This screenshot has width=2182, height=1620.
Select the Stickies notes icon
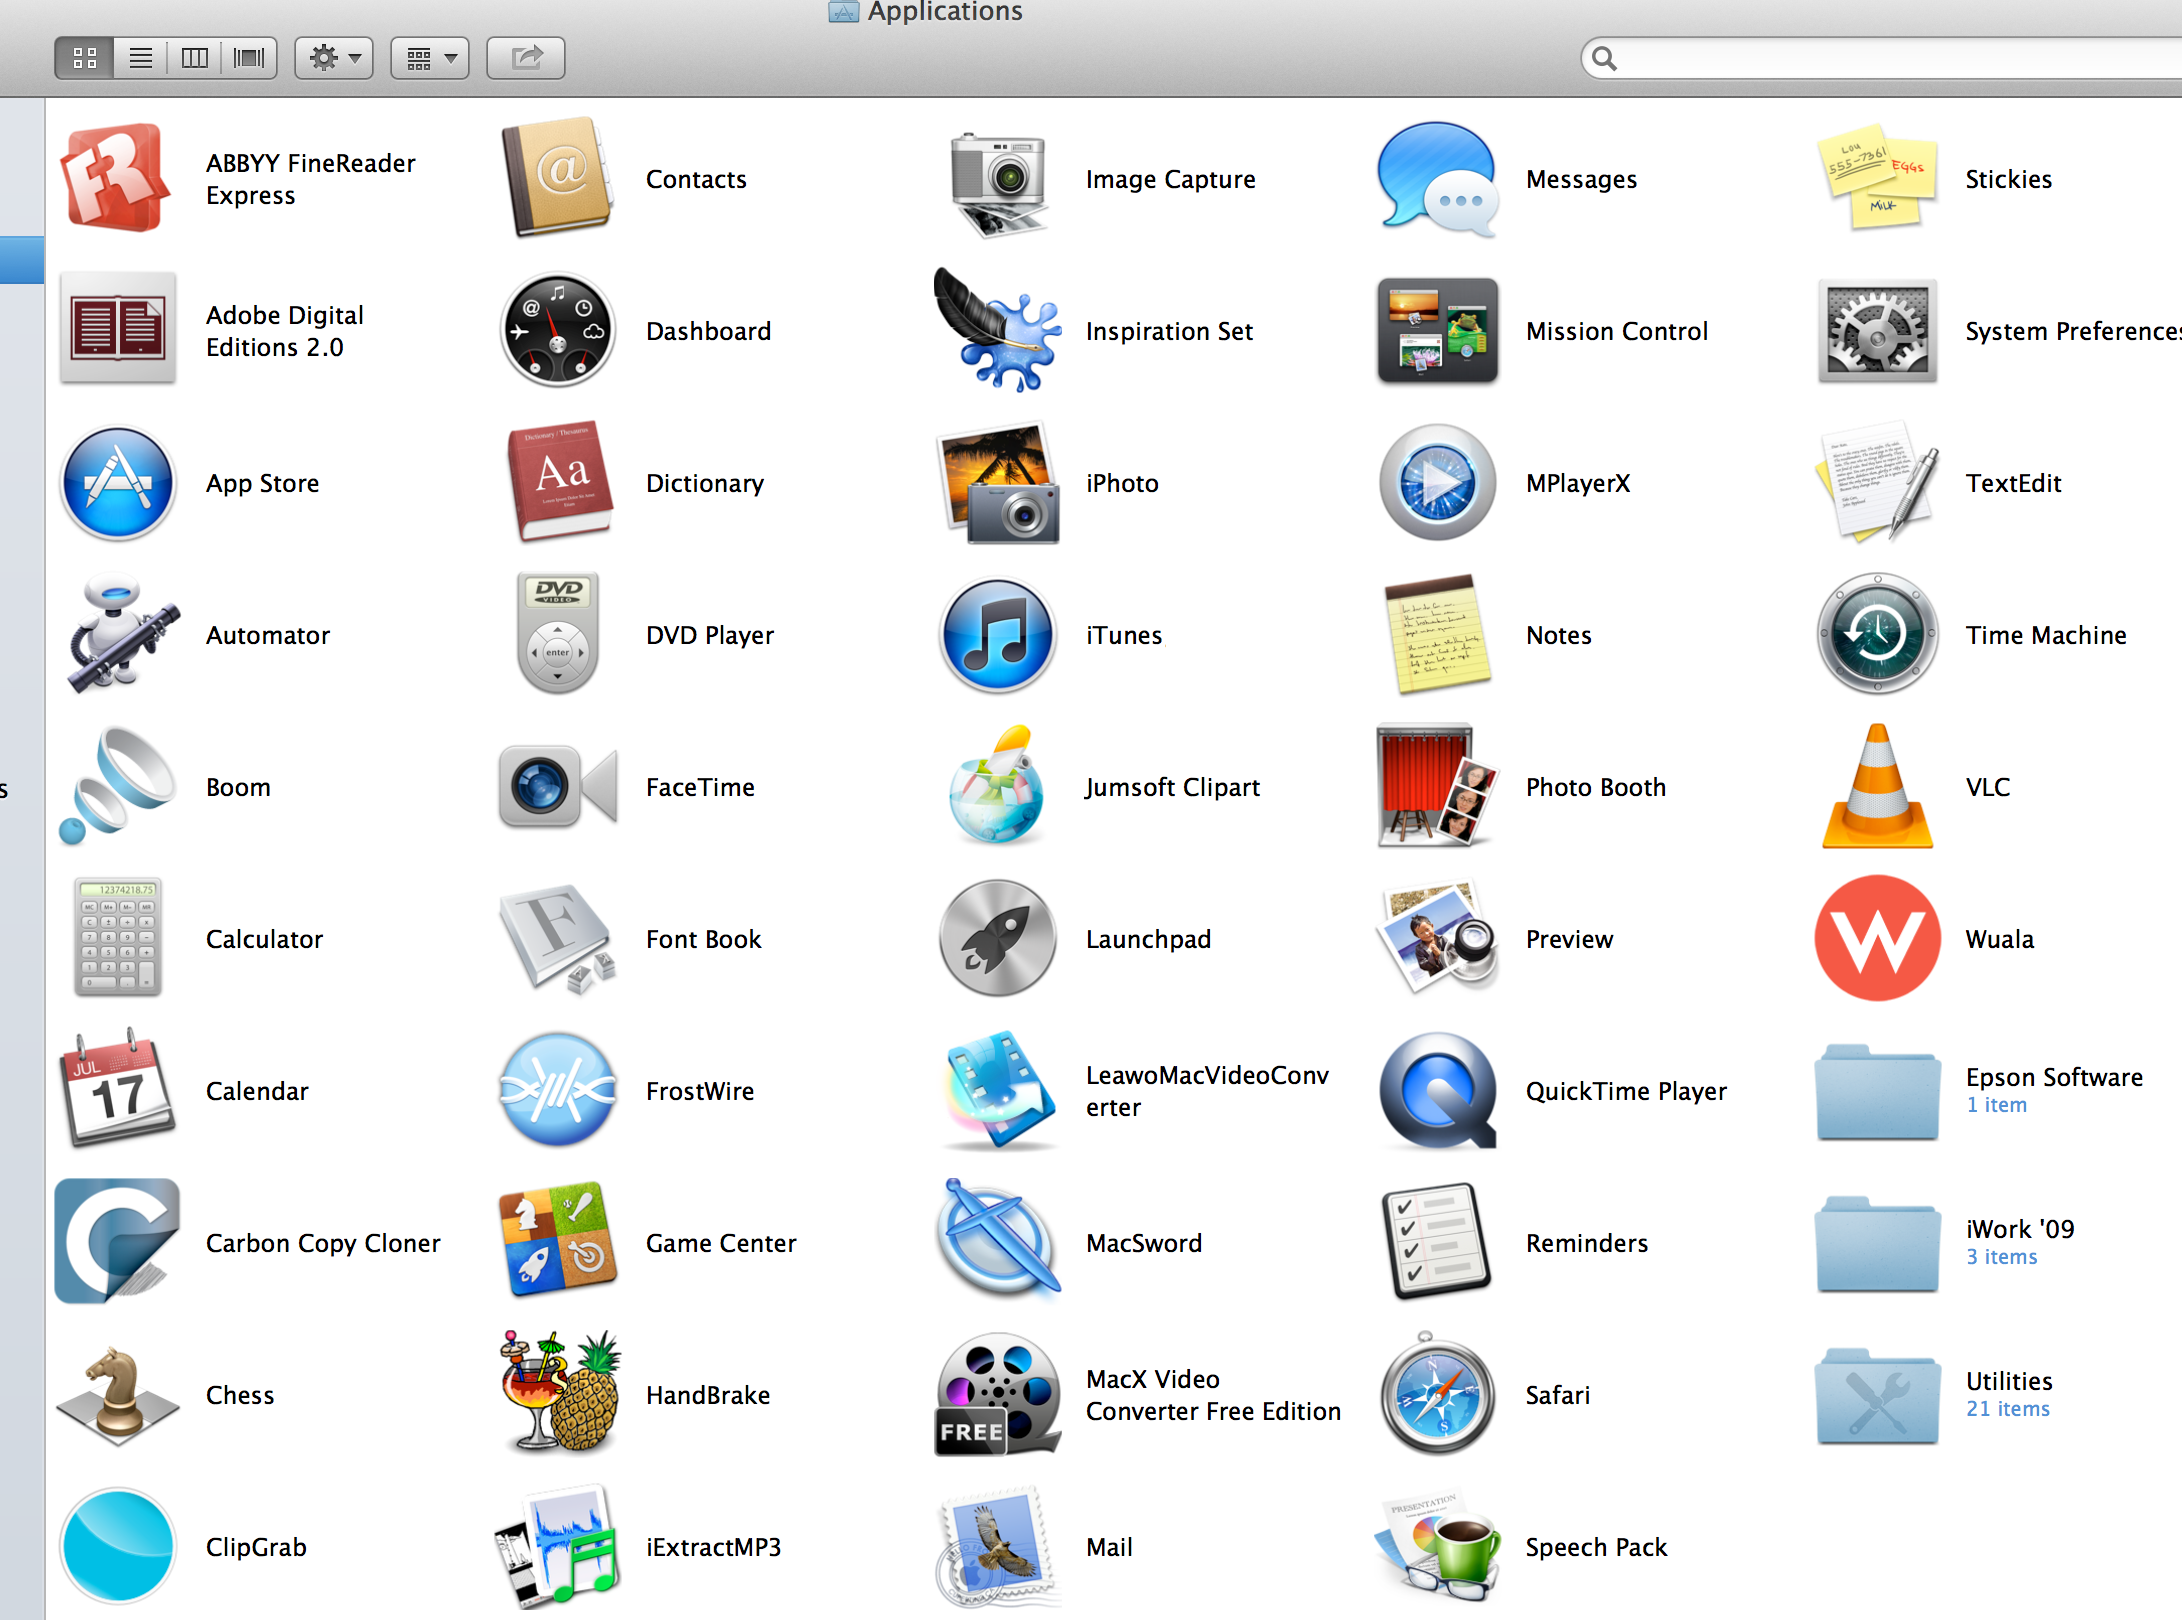point(1878,178)
